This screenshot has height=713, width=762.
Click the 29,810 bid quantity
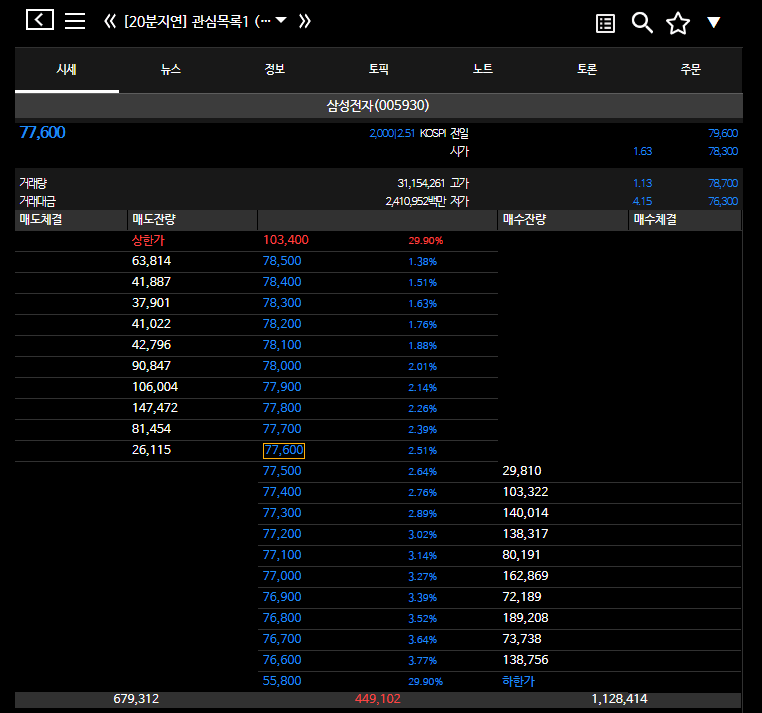pyautogui.click(x=521, y=471)
